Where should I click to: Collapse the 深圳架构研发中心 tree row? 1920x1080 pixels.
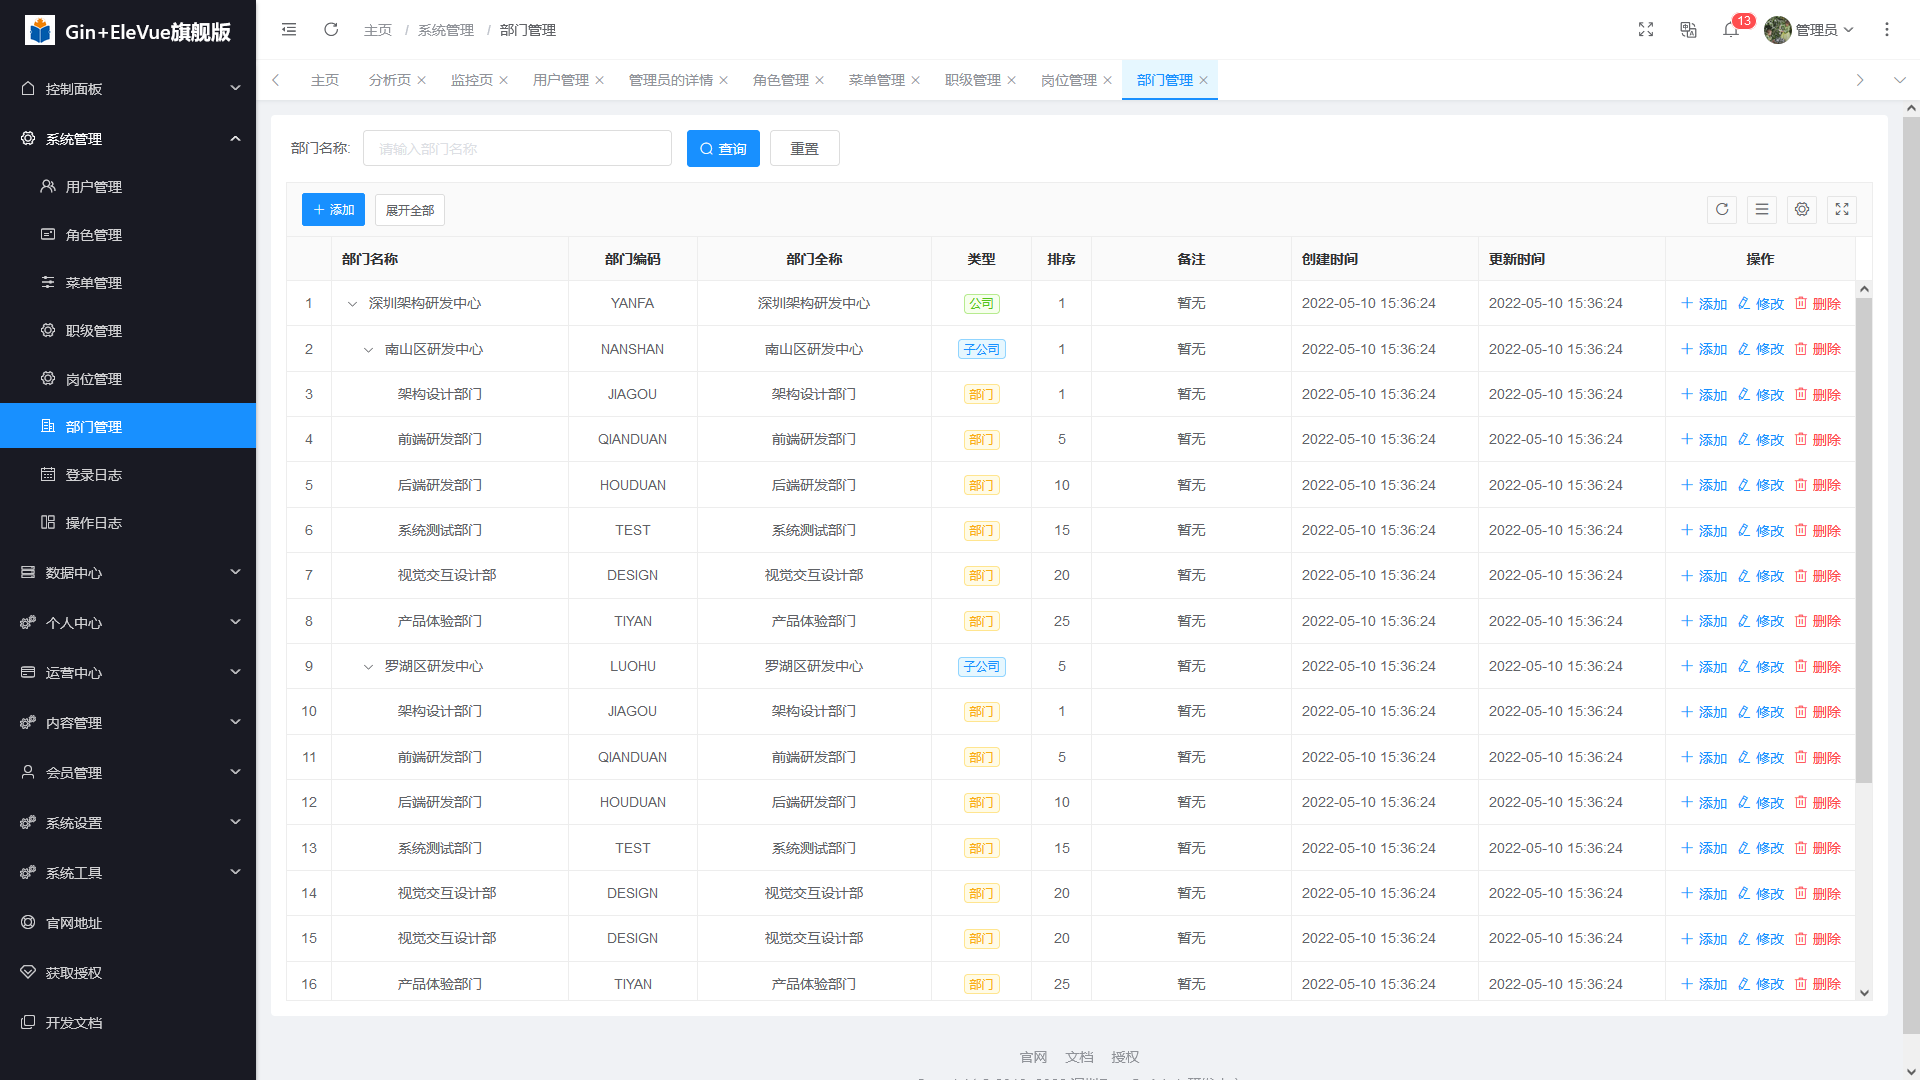[x=352, y=304]
